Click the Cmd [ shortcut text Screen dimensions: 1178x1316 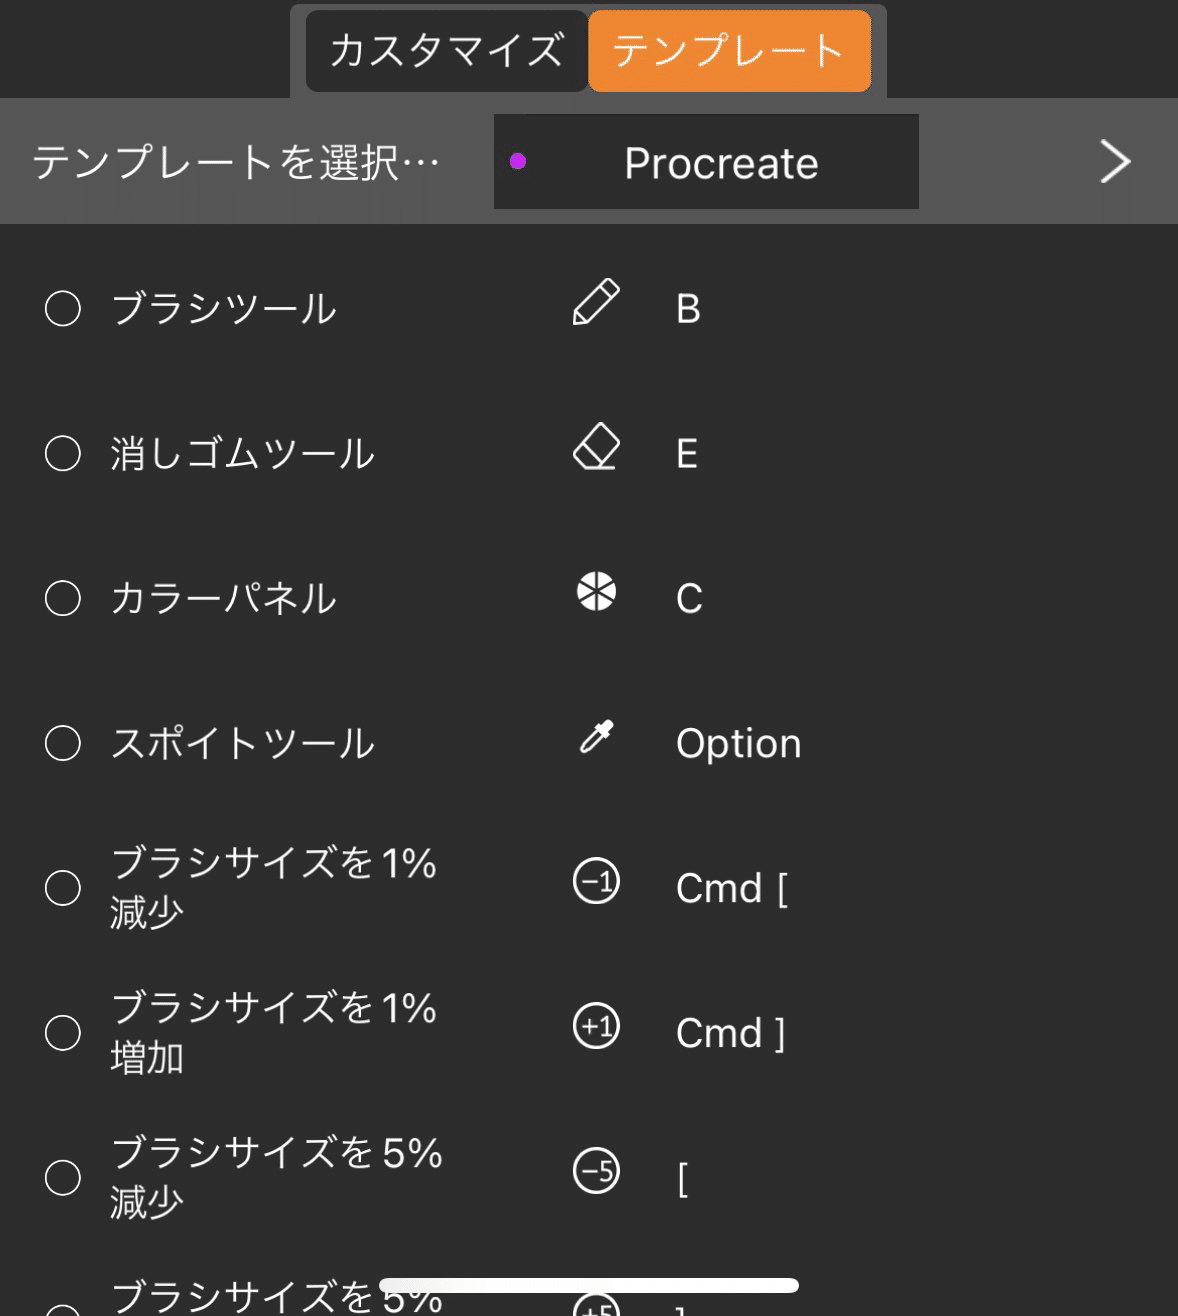(731, 888)
